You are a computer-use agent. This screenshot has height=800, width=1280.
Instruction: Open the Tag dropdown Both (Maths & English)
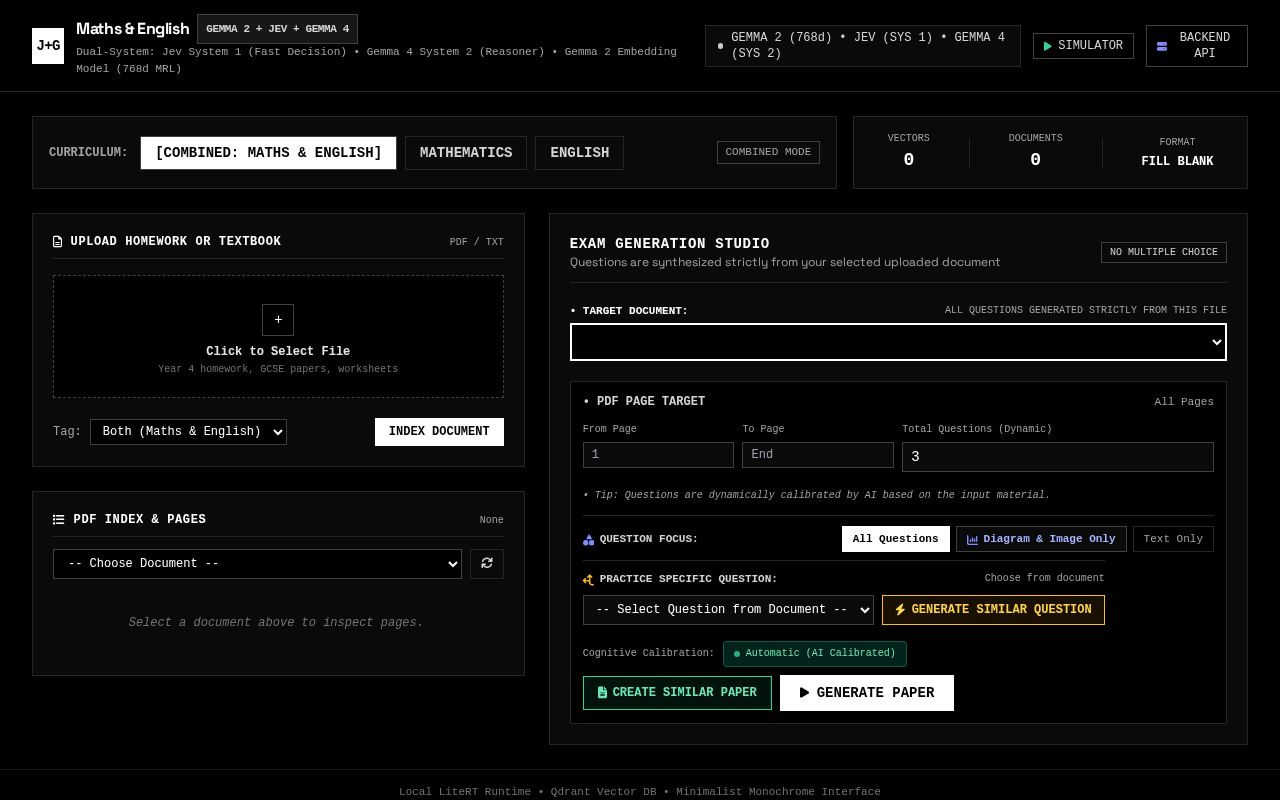[x=188, y=432]
